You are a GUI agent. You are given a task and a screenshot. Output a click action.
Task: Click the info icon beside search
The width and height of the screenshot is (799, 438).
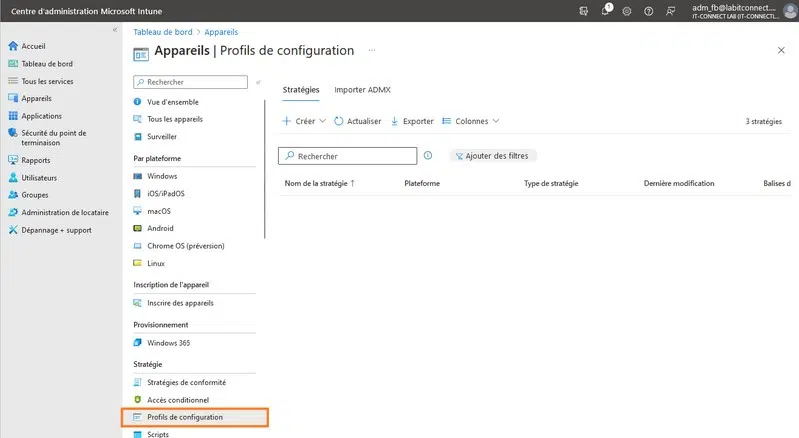428,155
